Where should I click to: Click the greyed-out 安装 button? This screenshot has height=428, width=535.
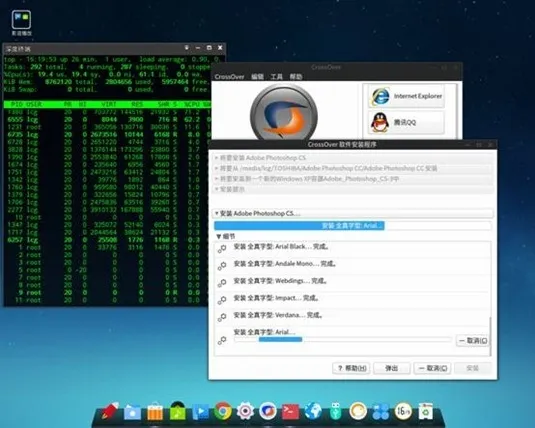(x=473, y=368)
